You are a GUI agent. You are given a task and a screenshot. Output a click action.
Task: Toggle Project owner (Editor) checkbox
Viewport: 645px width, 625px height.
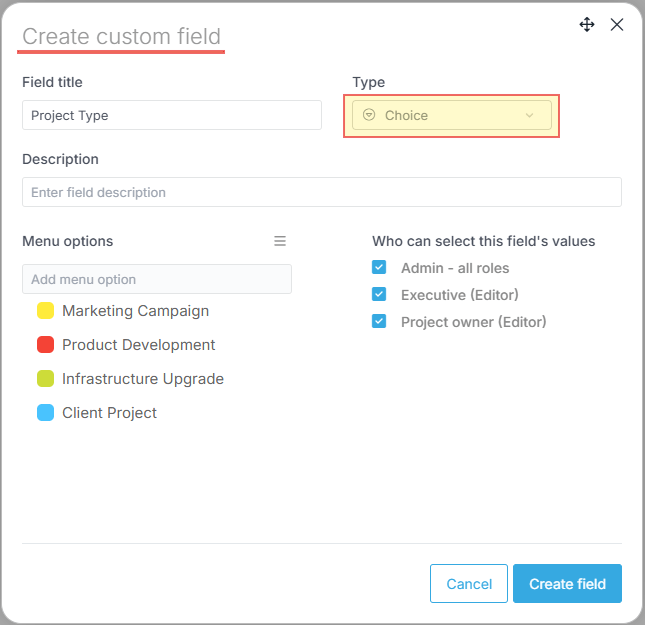pos(379,322)
